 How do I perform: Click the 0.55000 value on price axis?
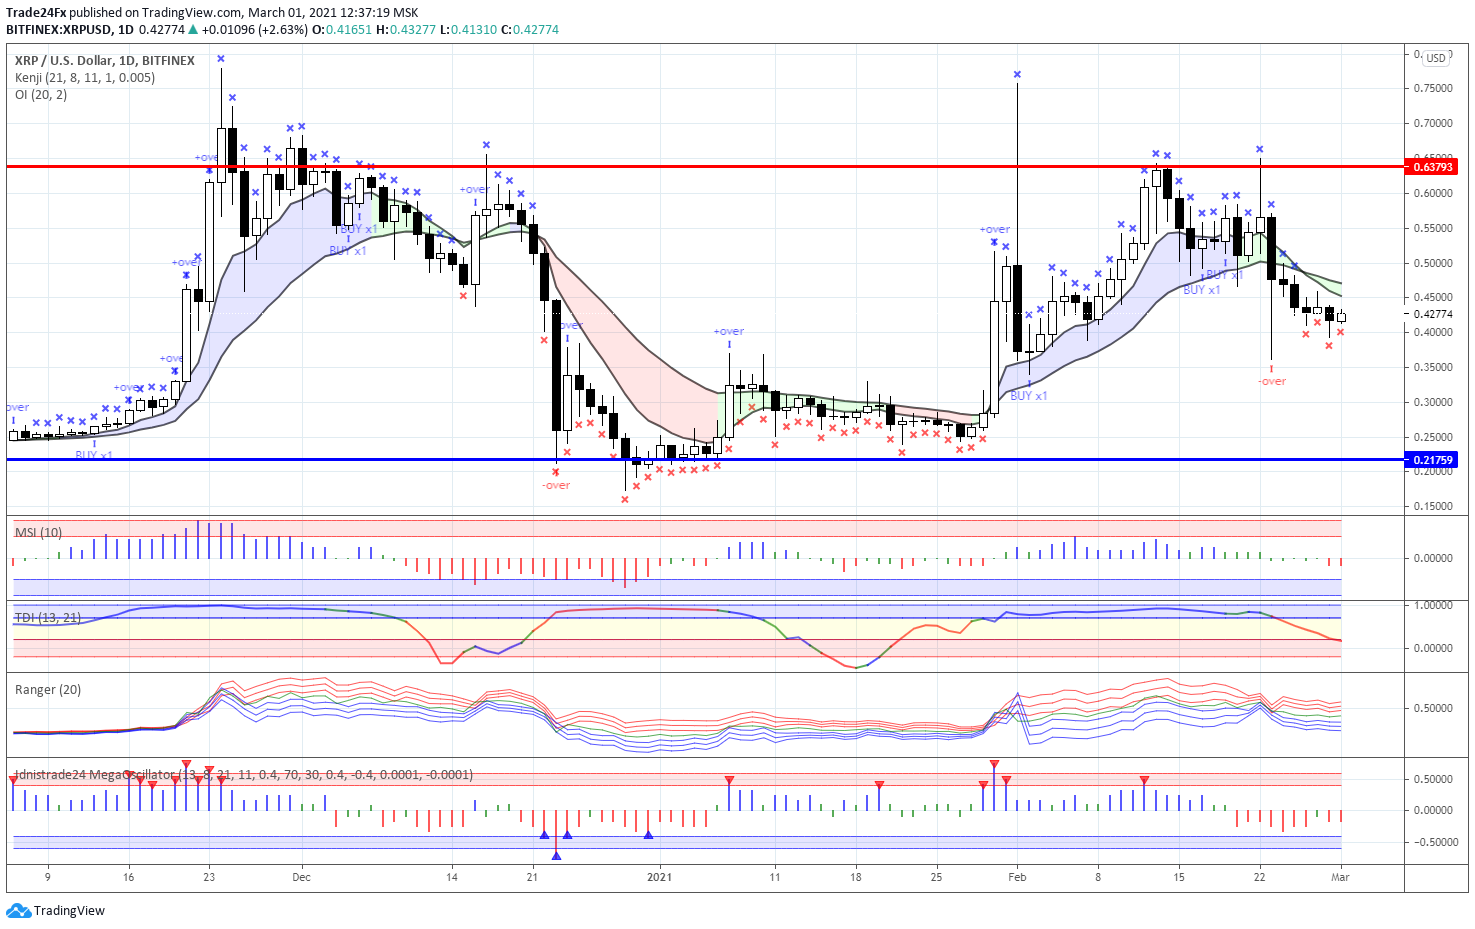(1433, 228)
